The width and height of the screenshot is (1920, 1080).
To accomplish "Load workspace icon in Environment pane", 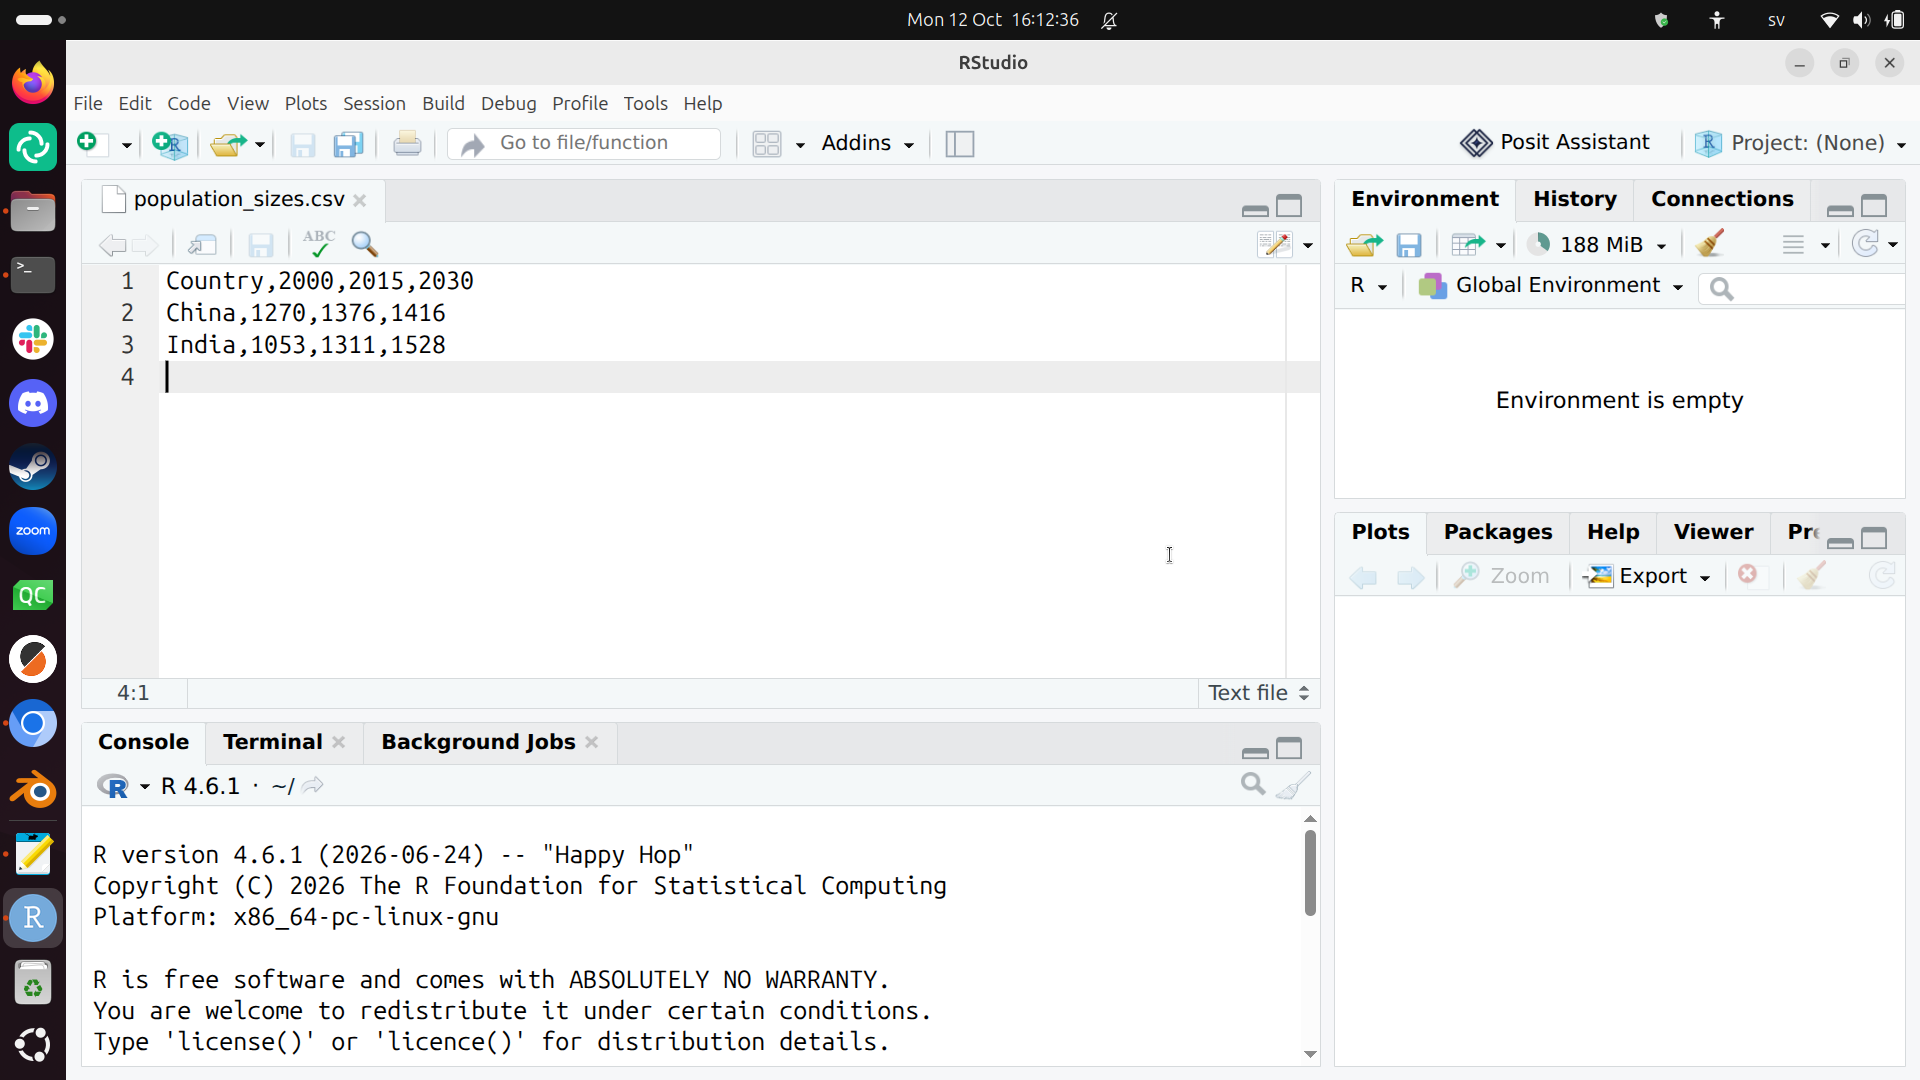I will pos(1364,244).
